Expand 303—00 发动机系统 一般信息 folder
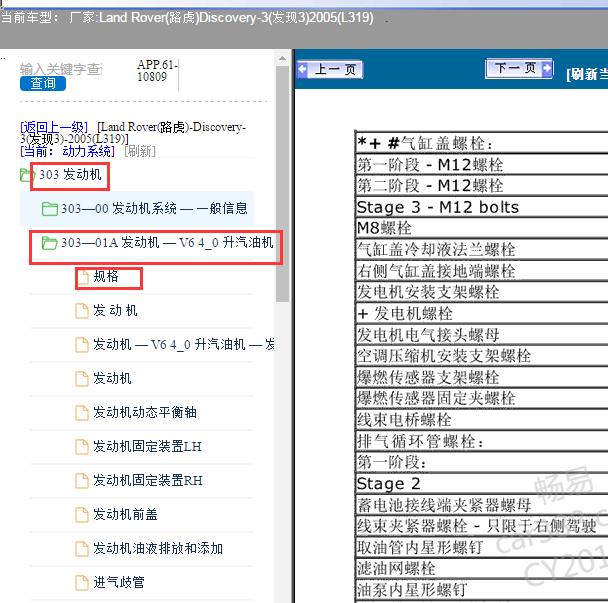Viewport: 608px width, 603px height. (154, 209)
